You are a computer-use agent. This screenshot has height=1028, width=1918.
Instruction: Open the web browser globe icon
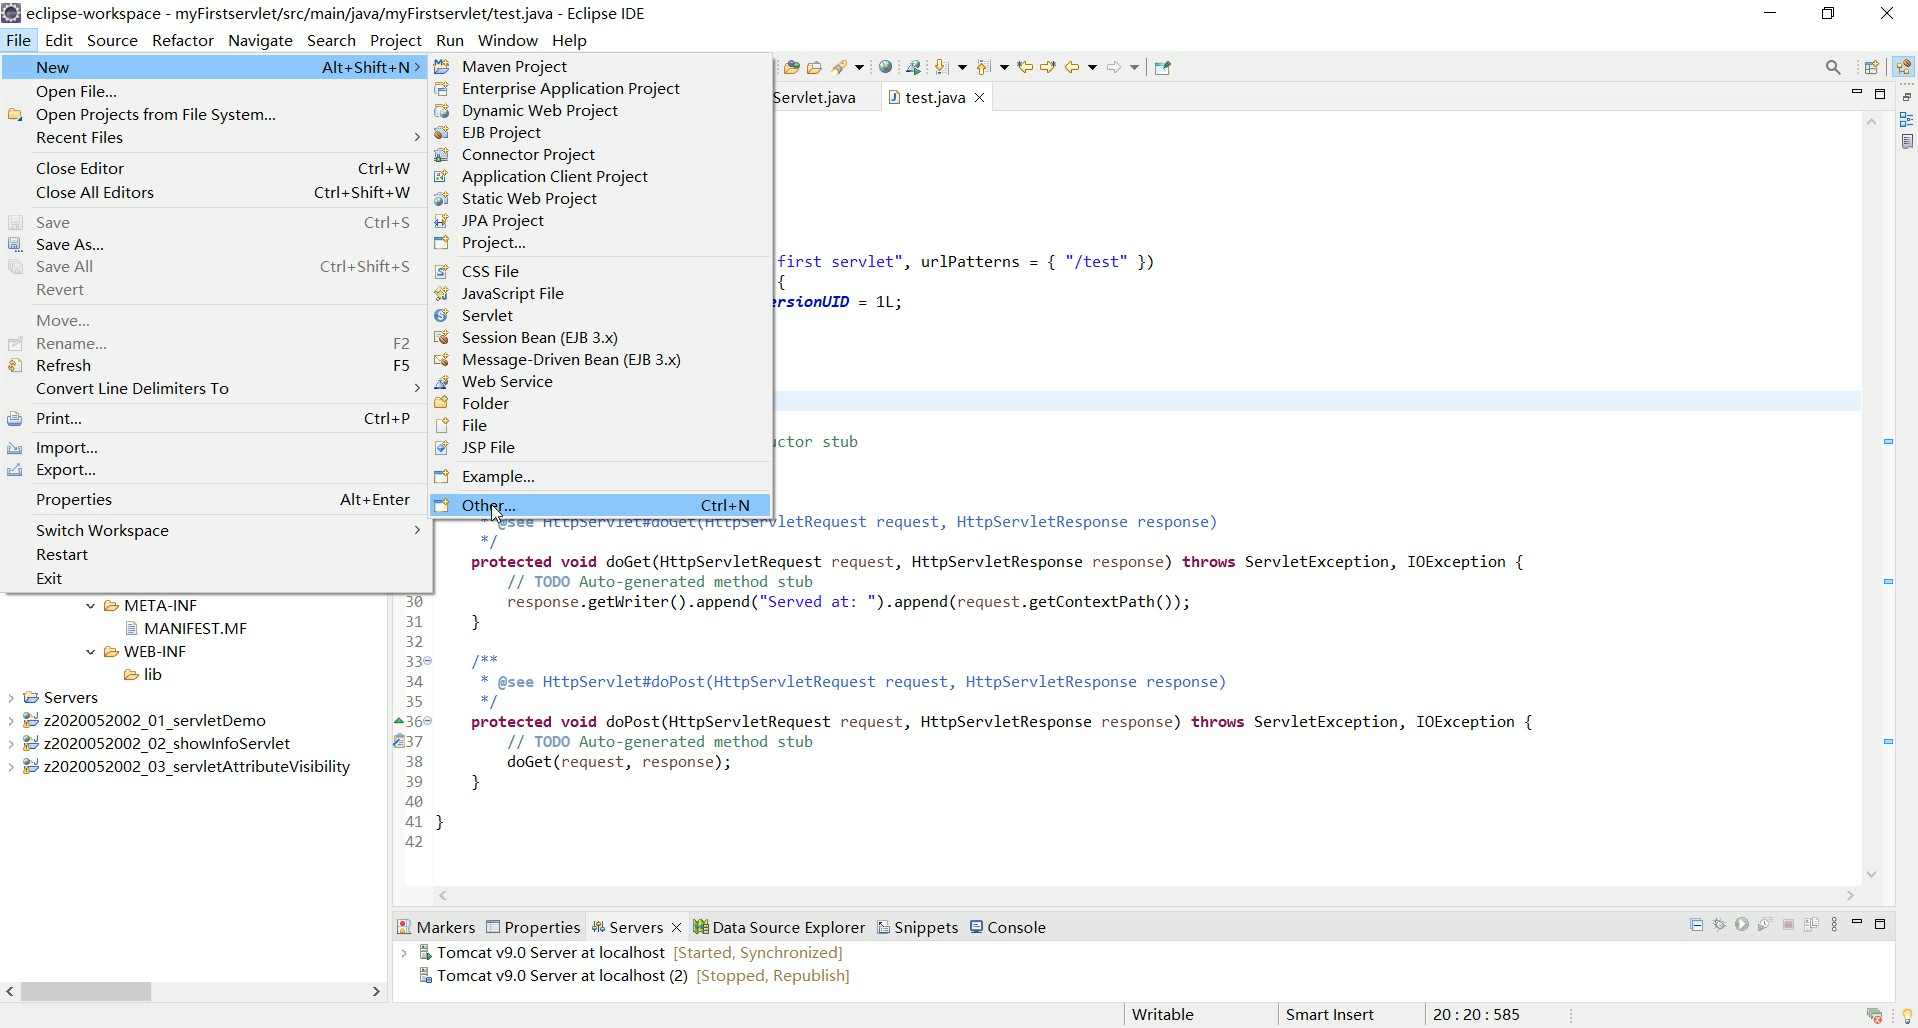click(885, 67)
